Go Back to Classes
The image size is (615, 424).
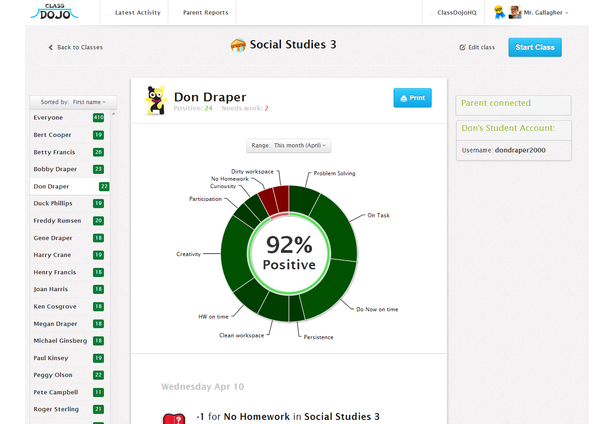click(x=76, y=47)
